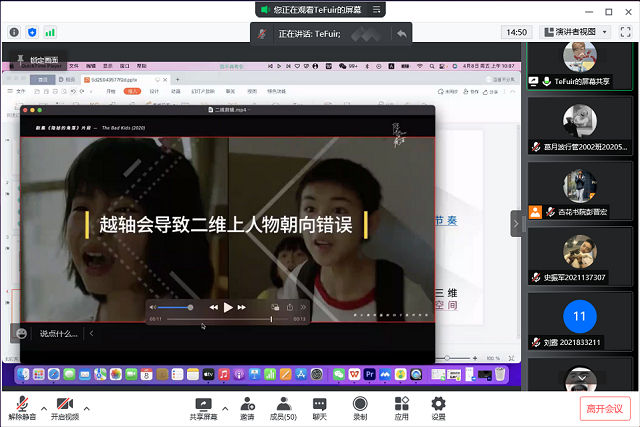Screen dimensions: 640x427
Task: Open meeting info circle icon
Action: click(14, 32)
